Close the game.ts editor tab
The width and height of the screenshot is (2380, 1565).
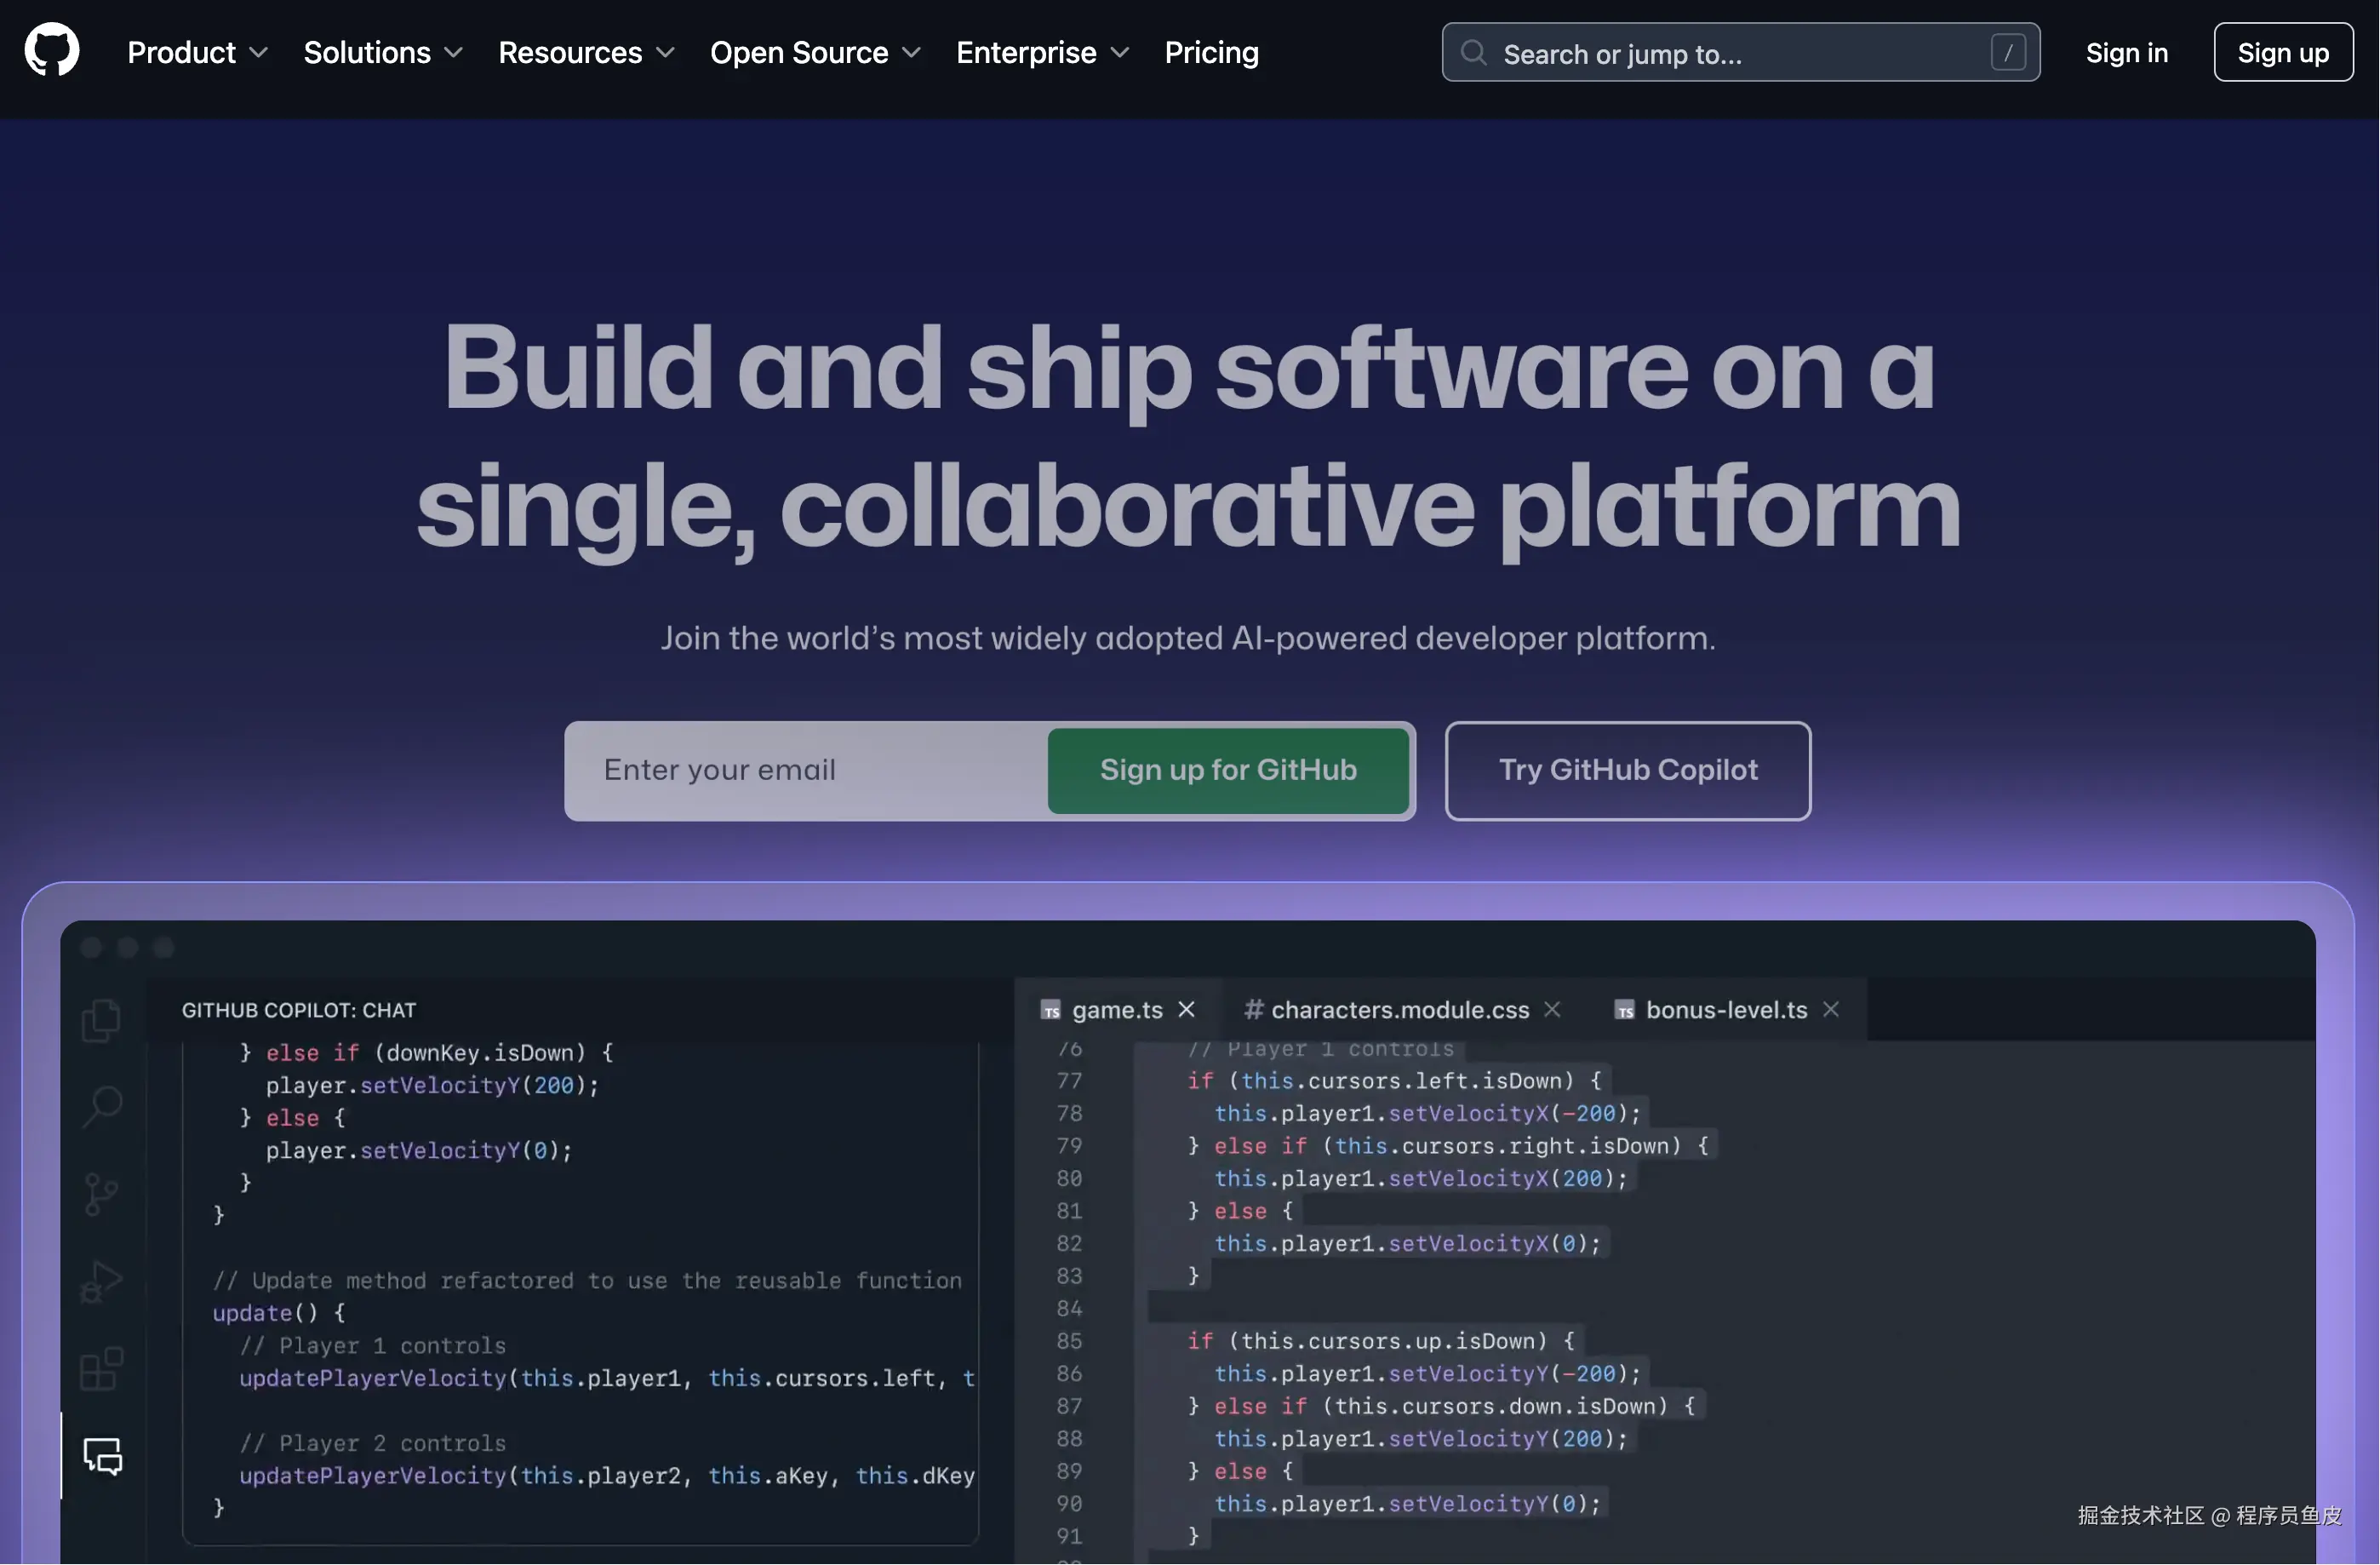click(x=1186, y=1010)
